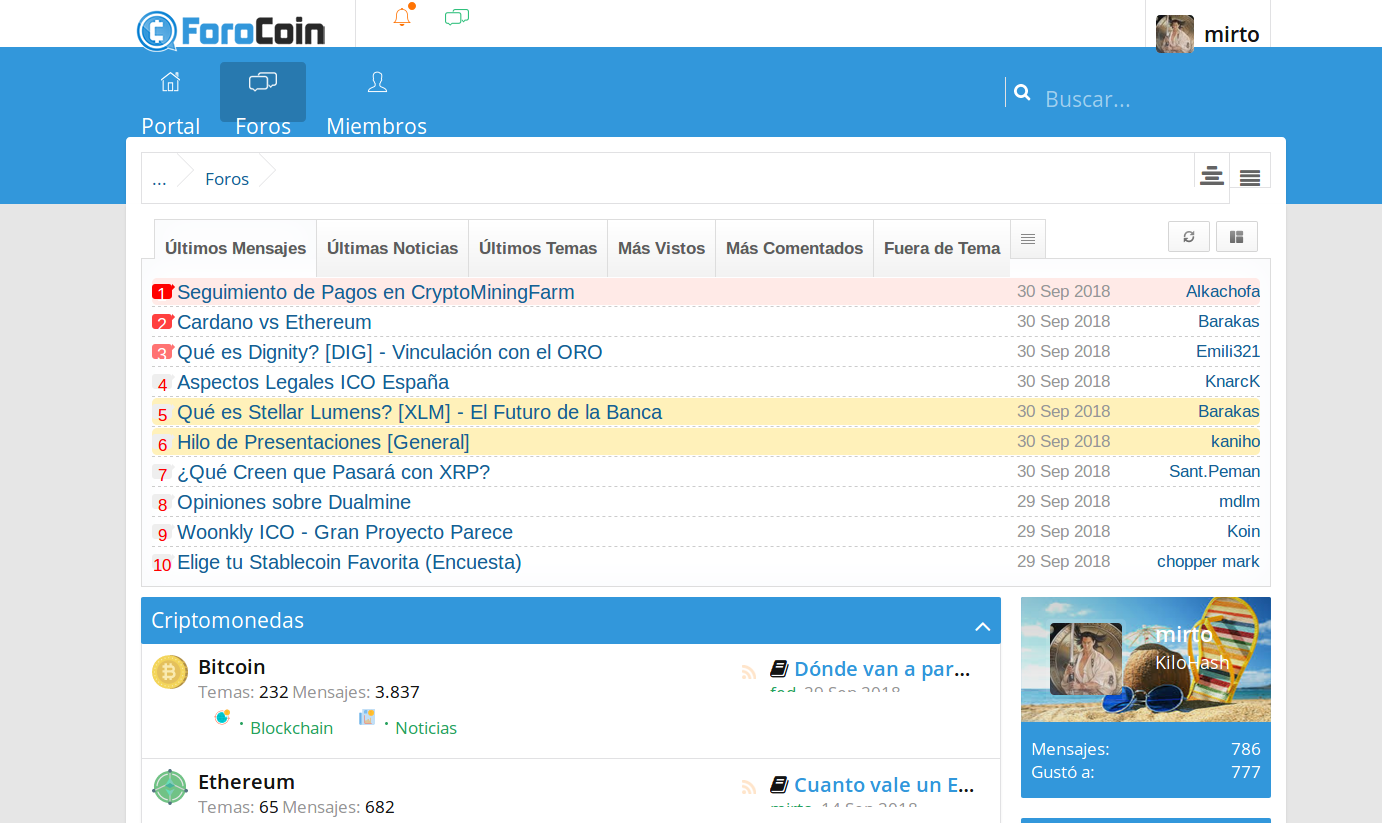This screenshot has width=1382, height=823.
Task: Click the refresh icon in the tabs panel
Action: 1188,237
